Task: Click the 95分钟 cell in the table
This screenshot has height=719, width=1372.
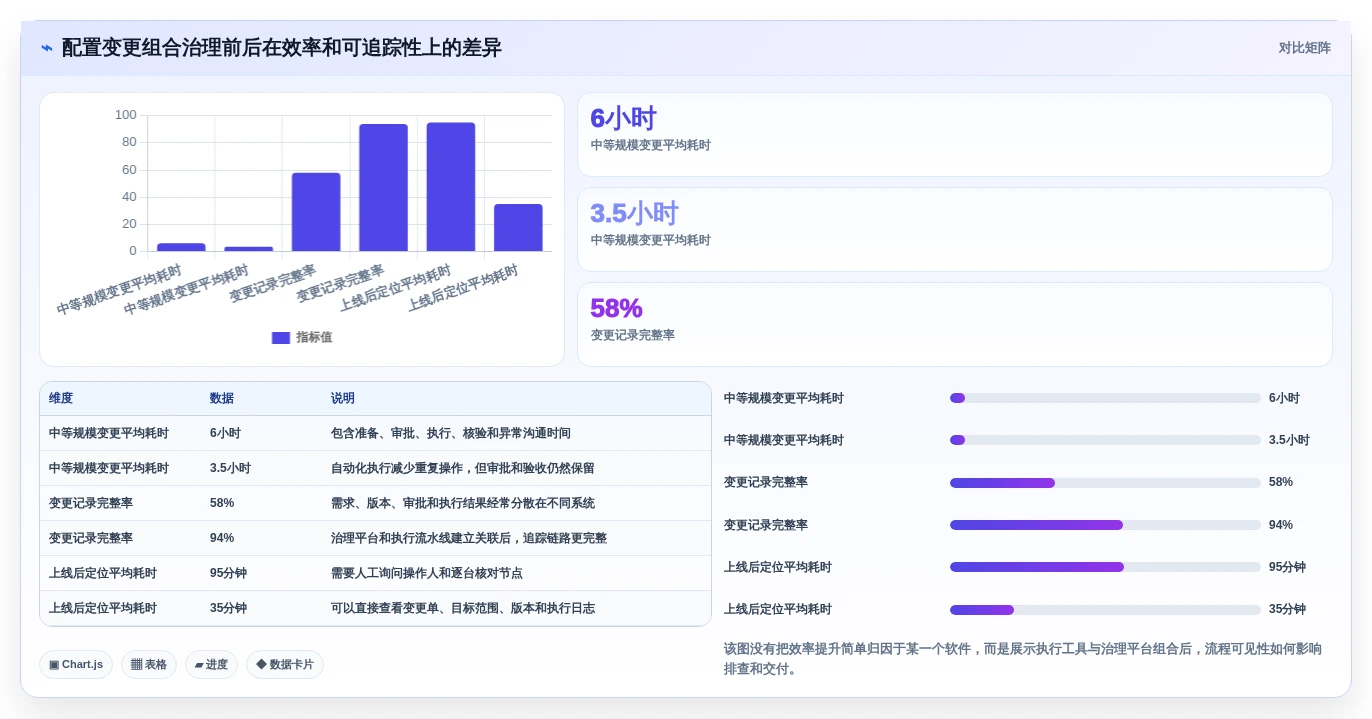Action: 228,573
